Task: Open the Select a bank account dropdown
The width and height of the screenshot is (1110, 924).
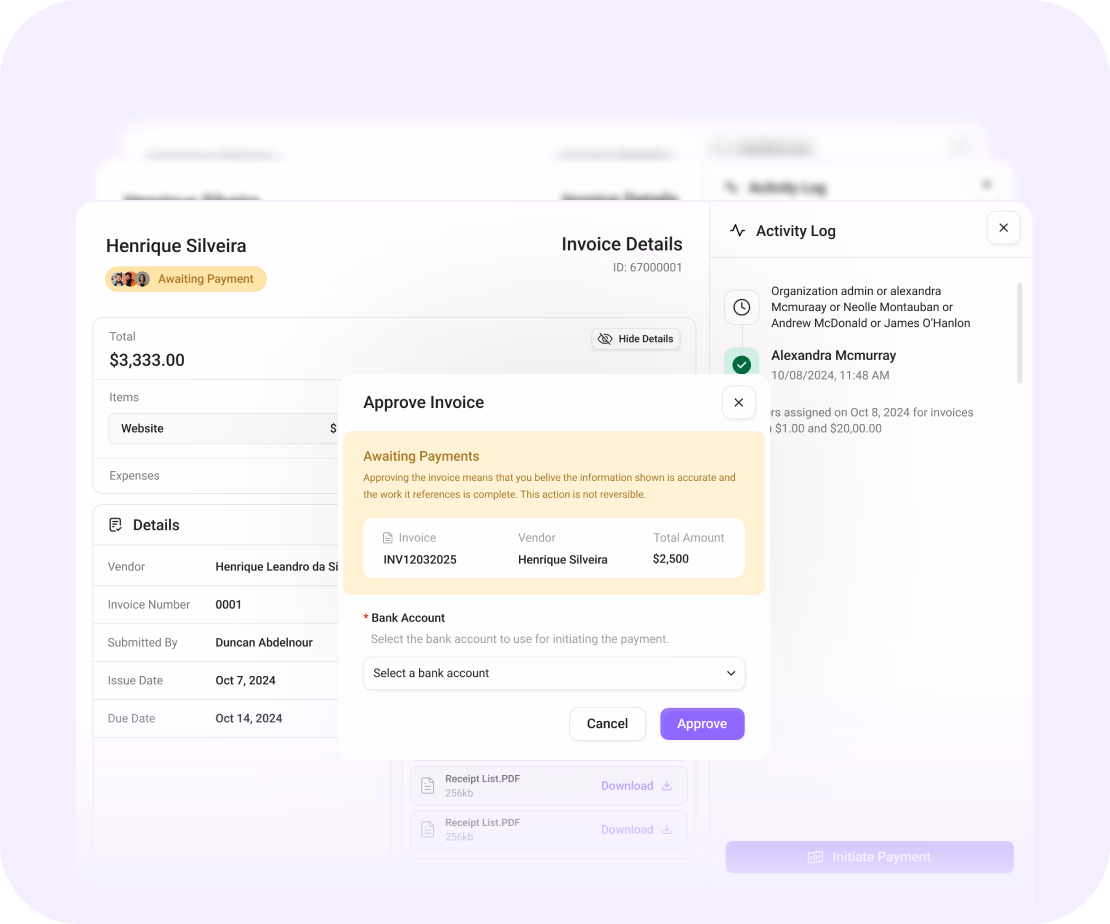Action: (554, 673)
